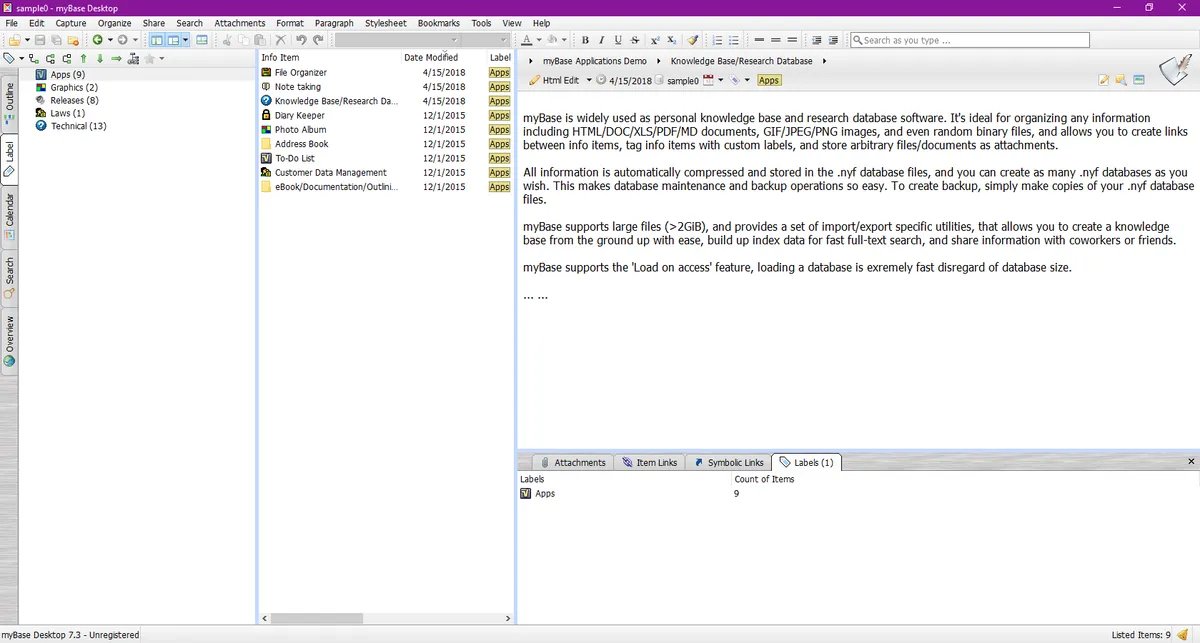Viewport: 1200px width, 643px height.
Task: Click the font color A swatch
Action: point(527,40)
